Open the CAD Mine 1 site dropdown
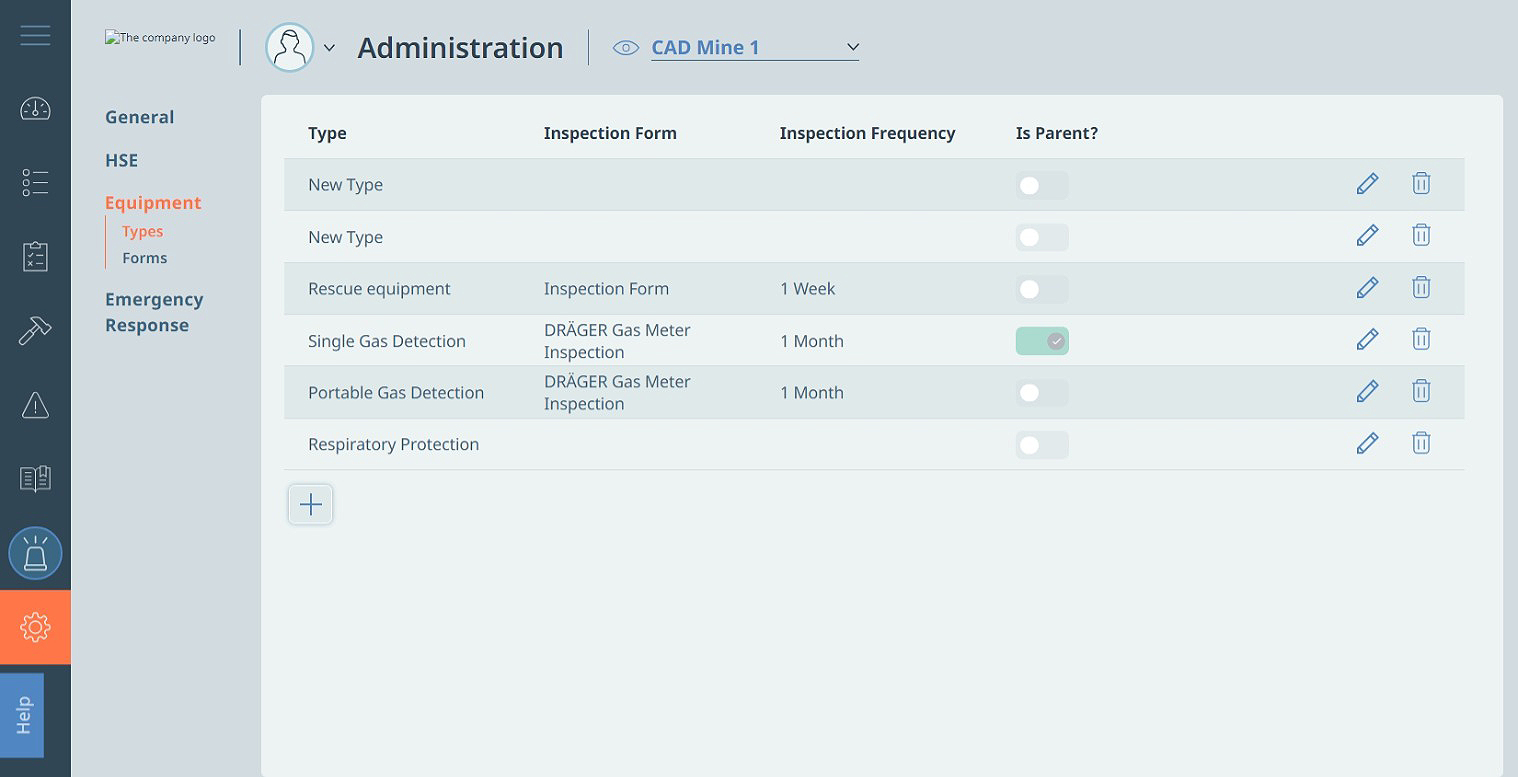 click(x=755, y=47)
